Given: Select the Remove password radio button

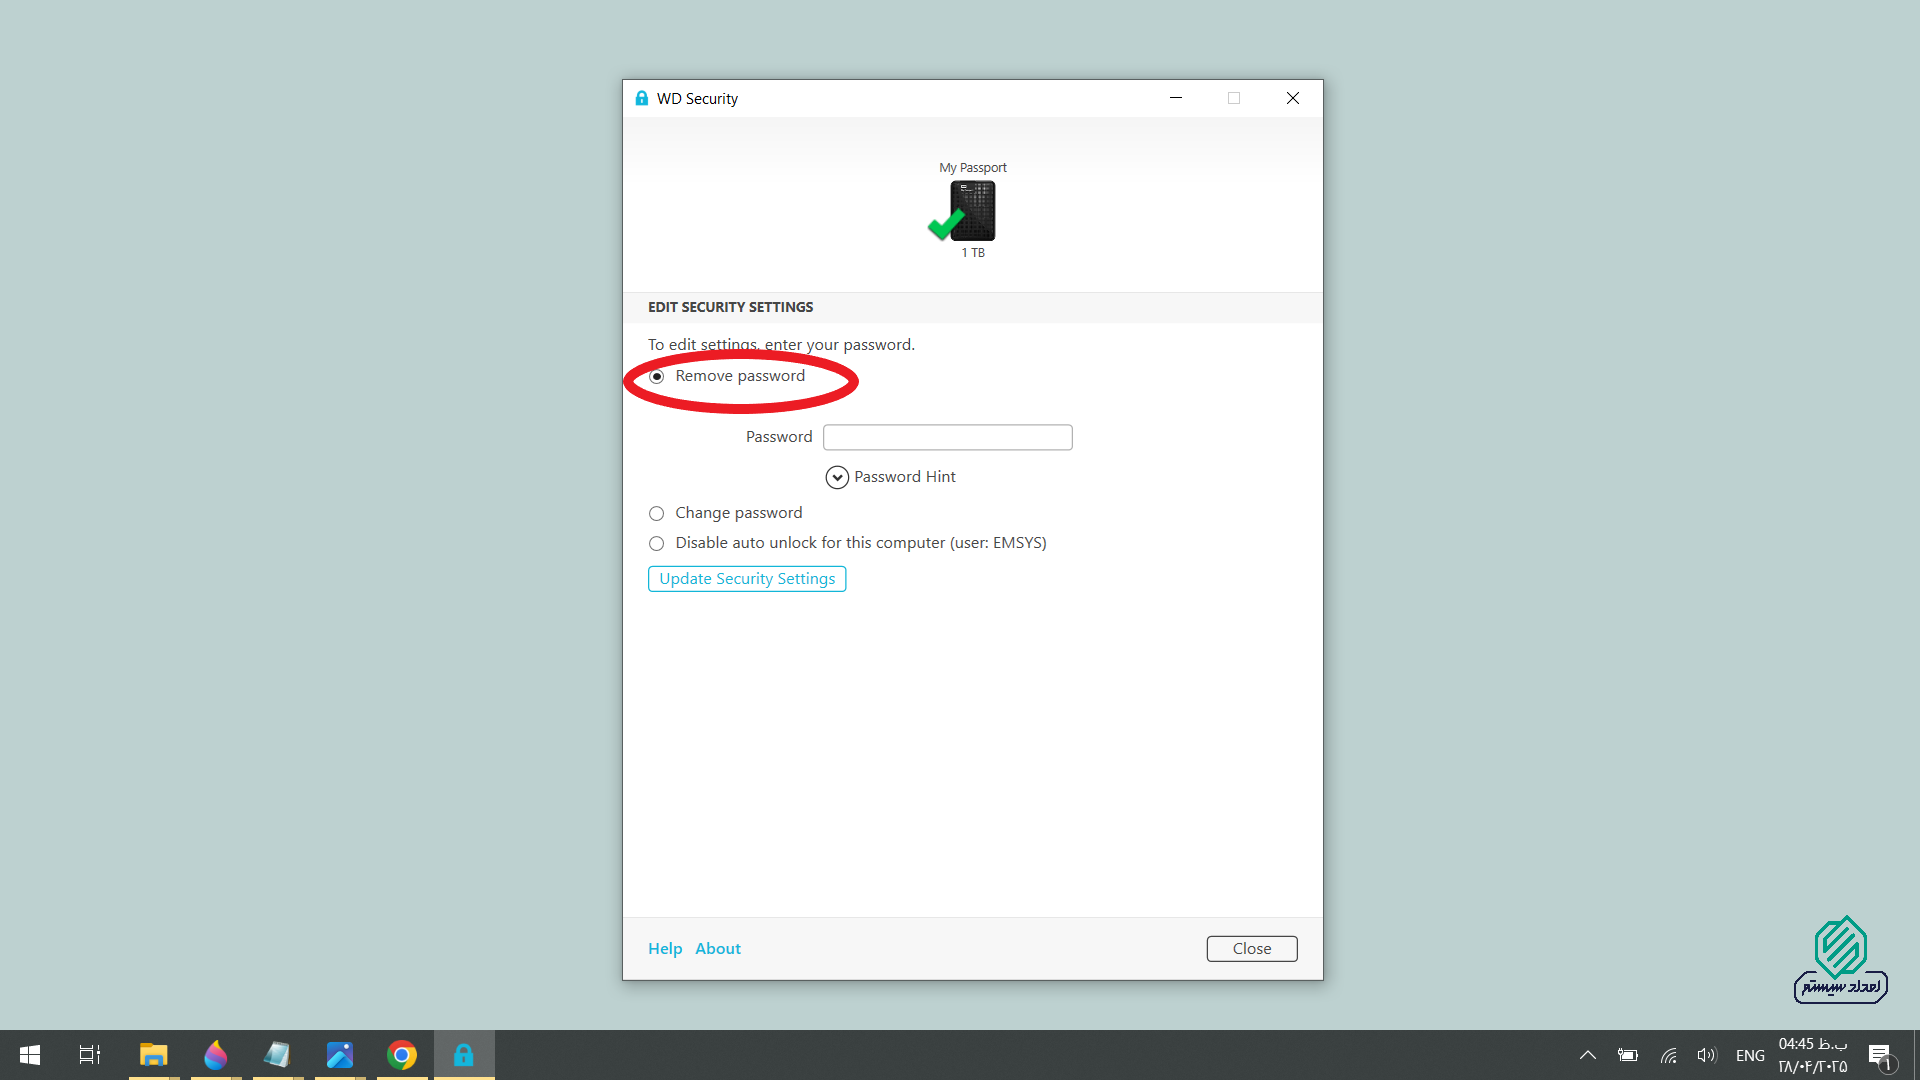Looking at the screenshot, I should [x=656, y=377].
